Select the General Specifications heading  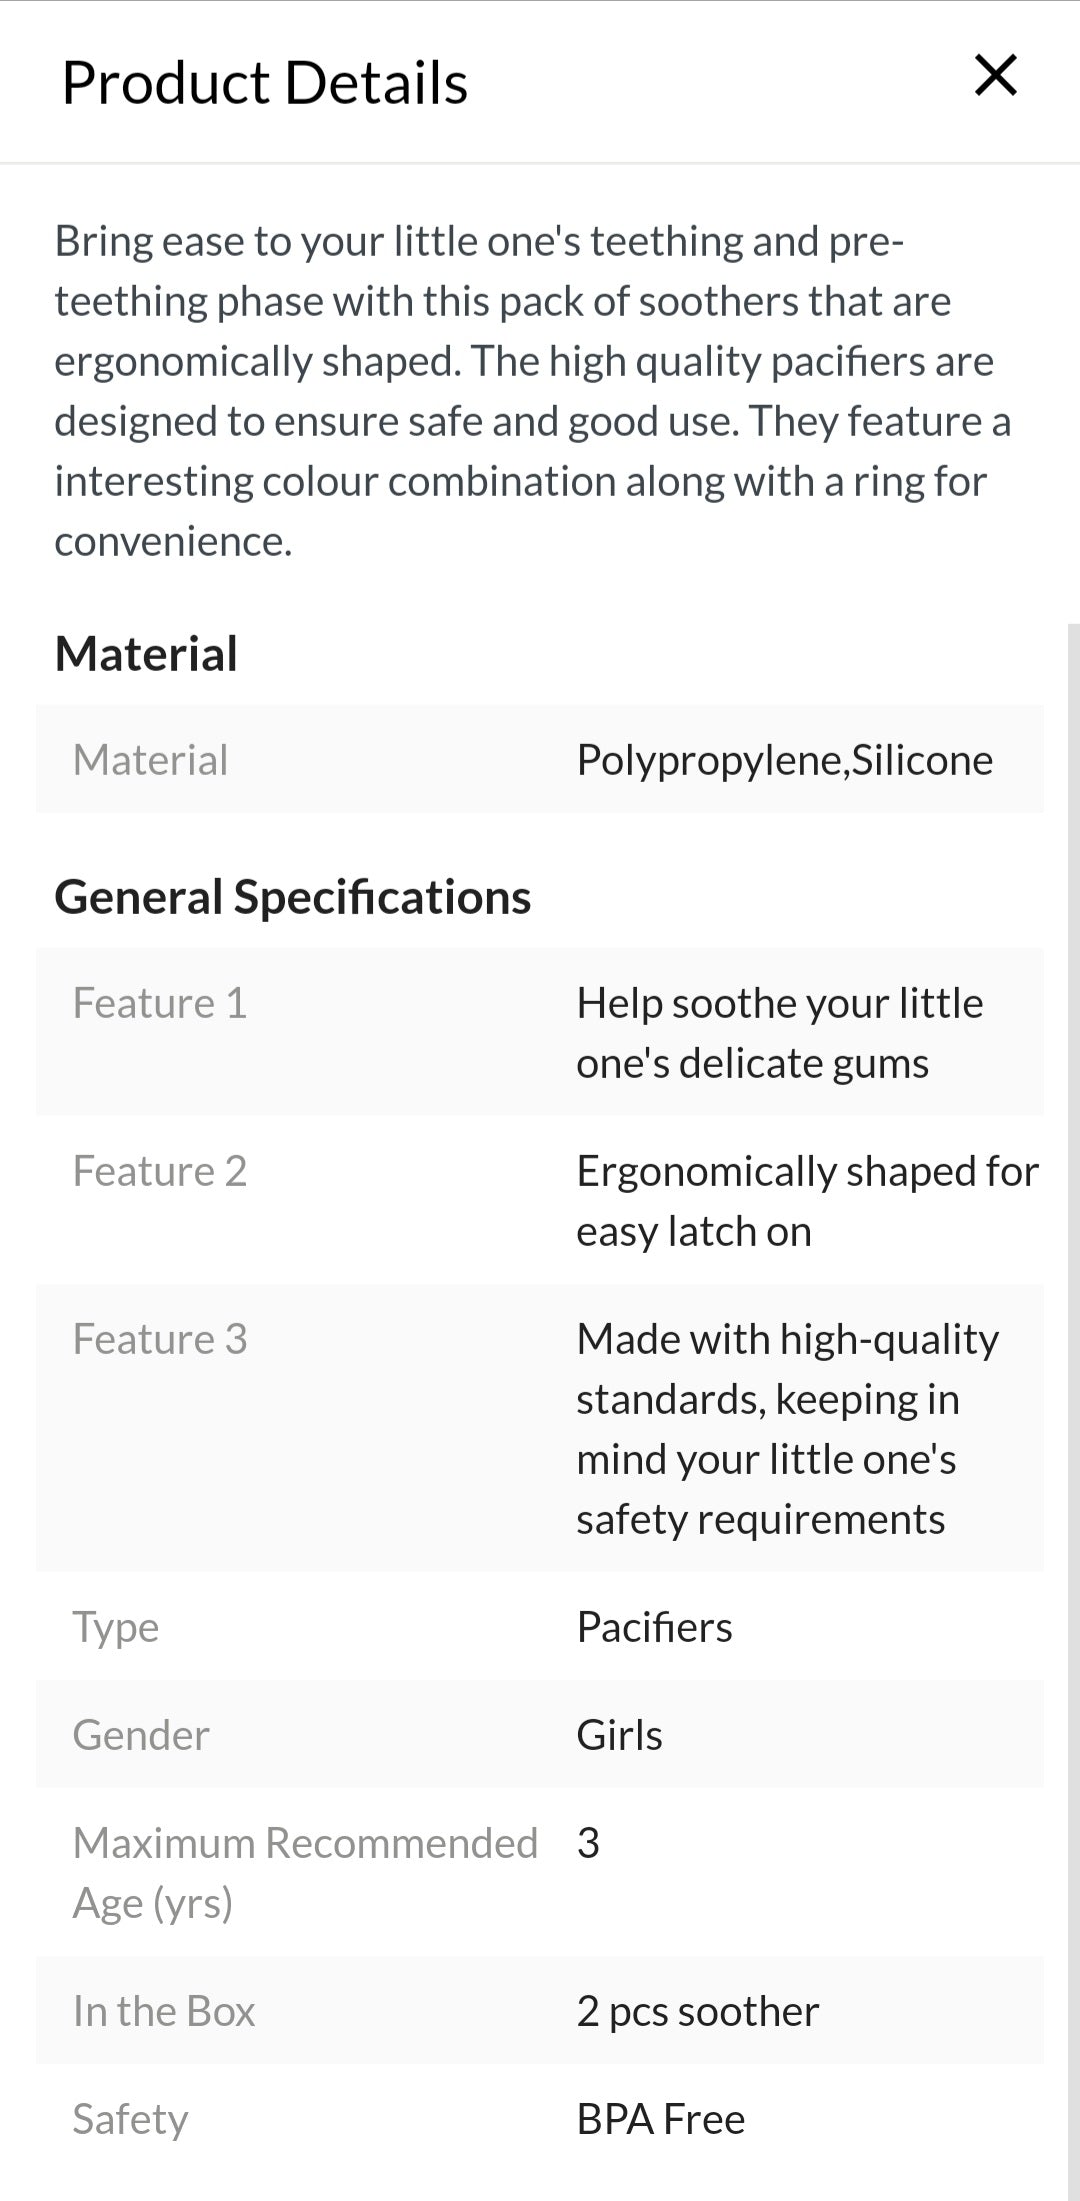pyautogui.click(x=292, y=897)
